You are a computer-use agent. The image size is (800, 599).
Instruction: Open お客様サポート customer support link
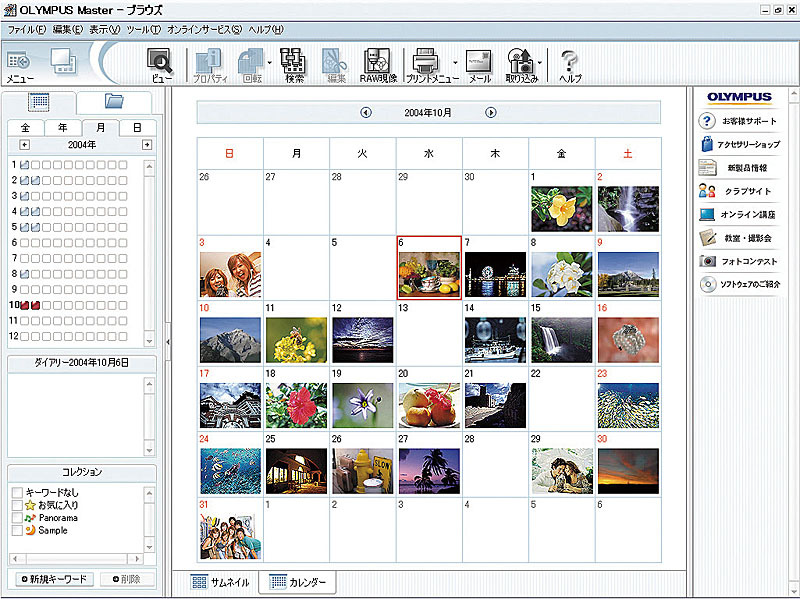[738, 121]
